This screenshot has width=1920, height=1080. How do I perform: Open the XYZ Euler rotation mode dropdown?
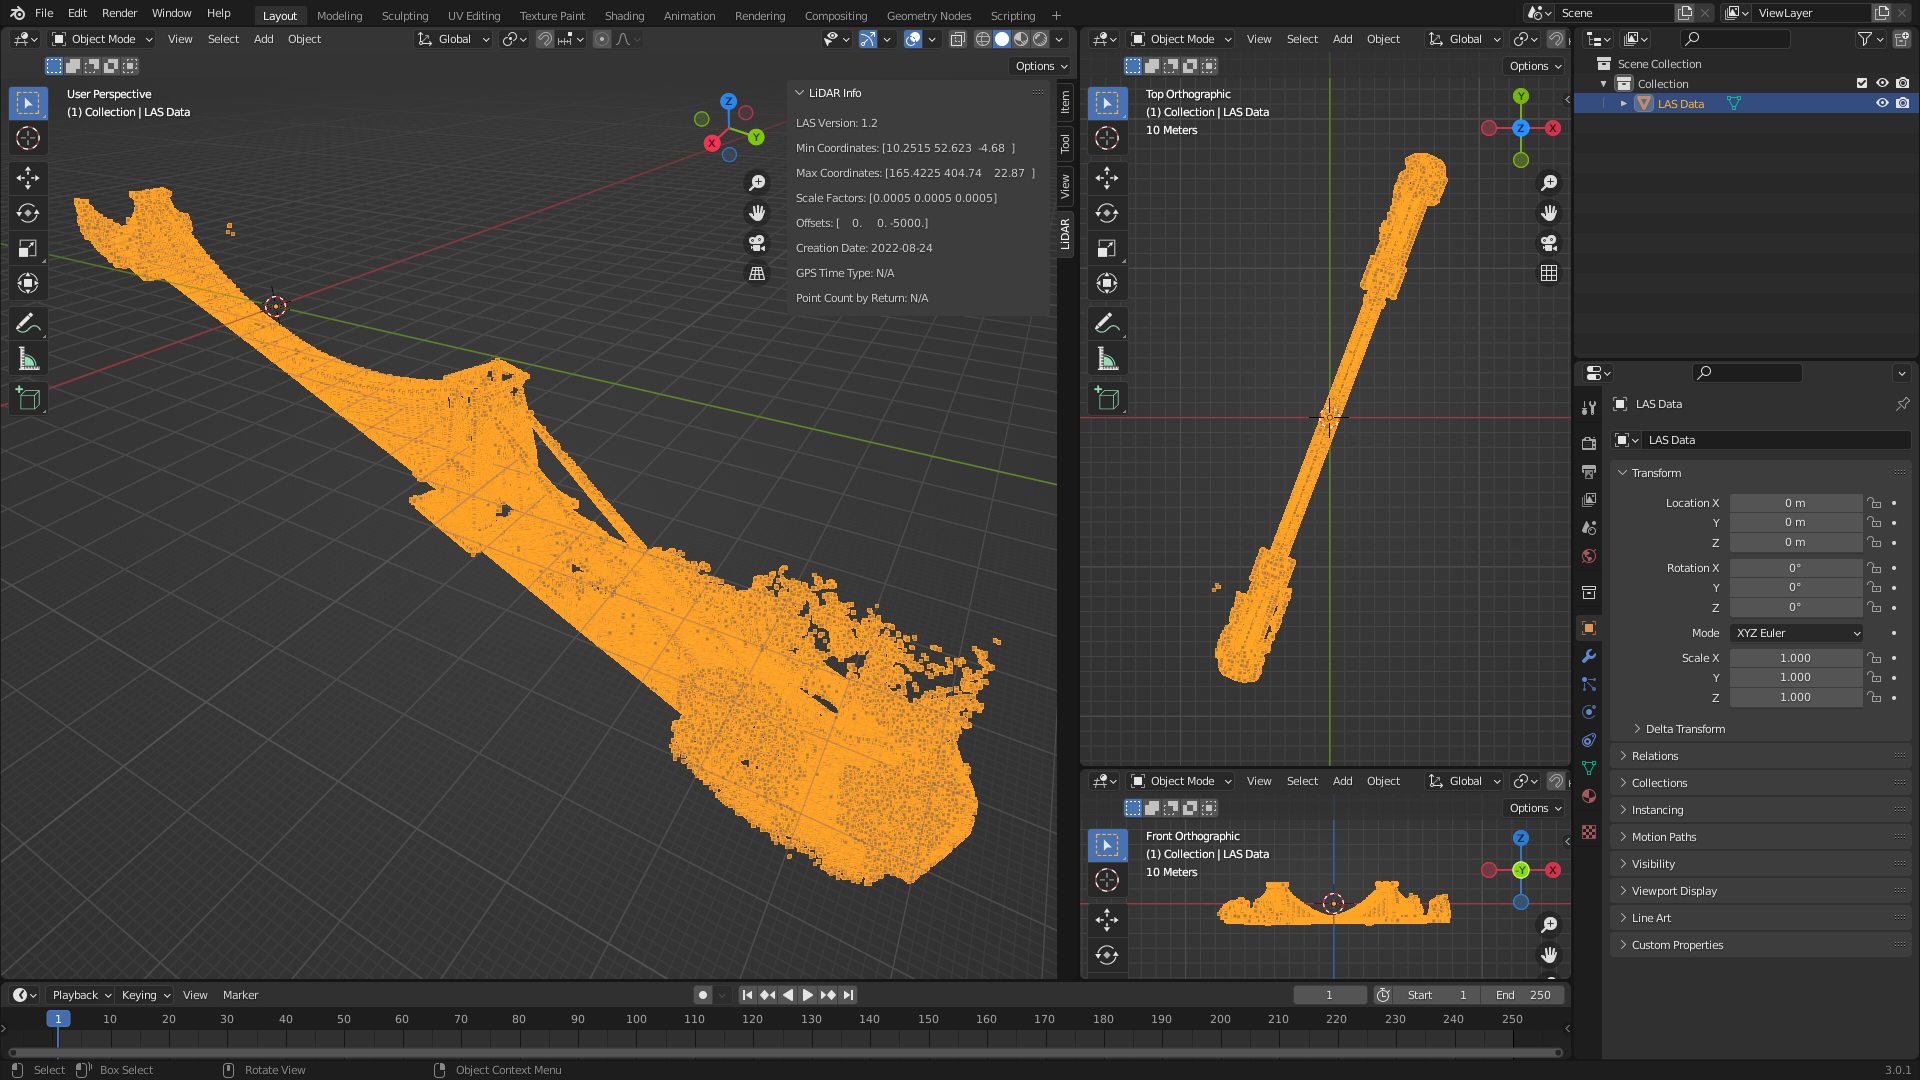tap(1797, 633)
